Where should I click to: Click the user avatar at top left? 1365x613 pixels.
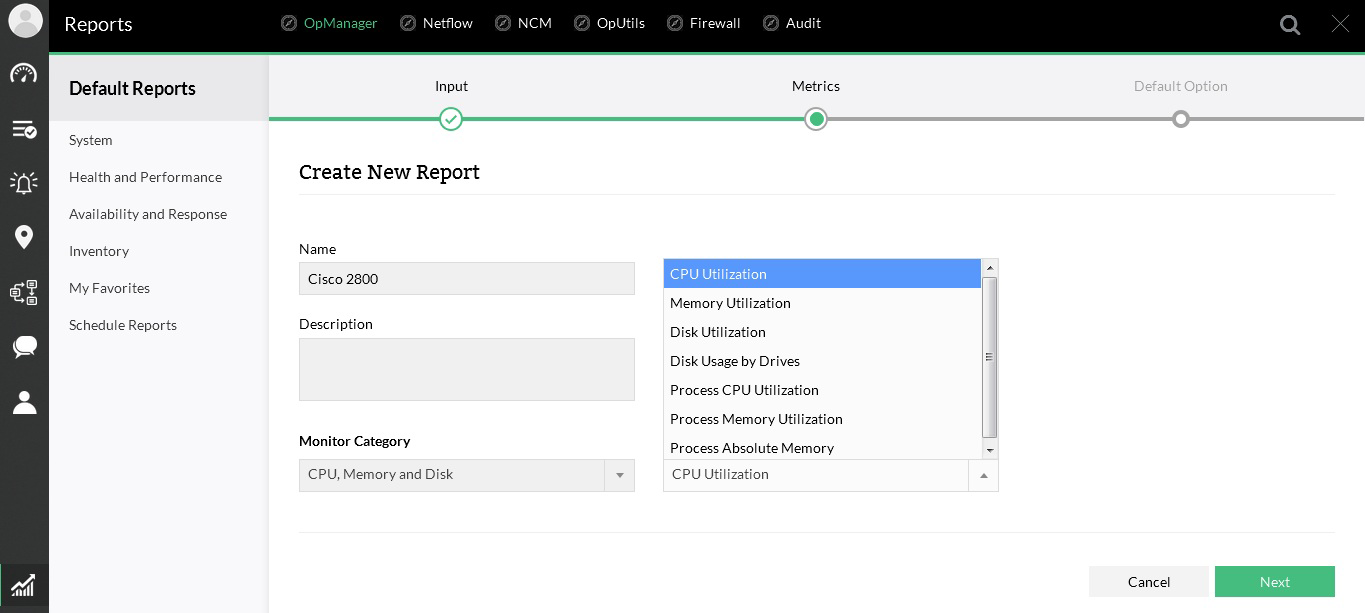tap(25, 21)
